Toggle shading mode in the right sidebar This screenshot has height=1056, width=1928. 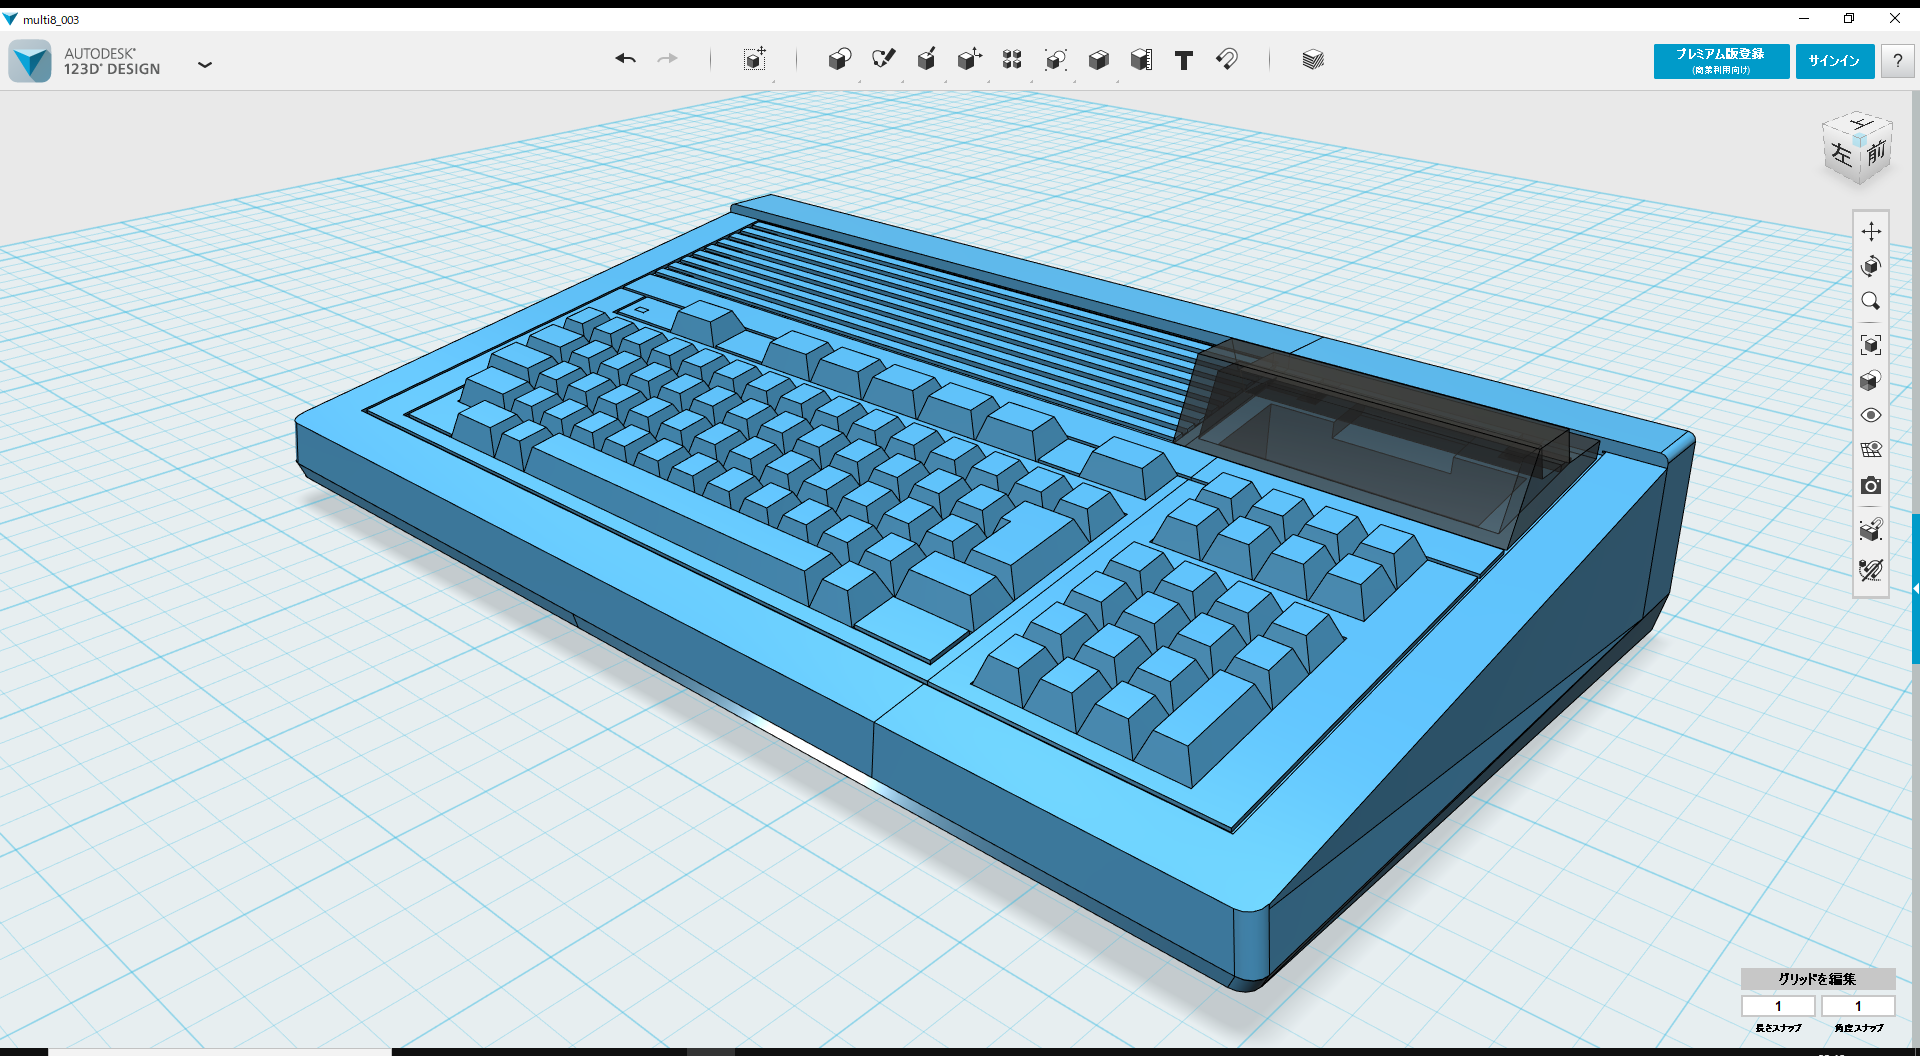pyautogui.click(x=1871, y=380)
